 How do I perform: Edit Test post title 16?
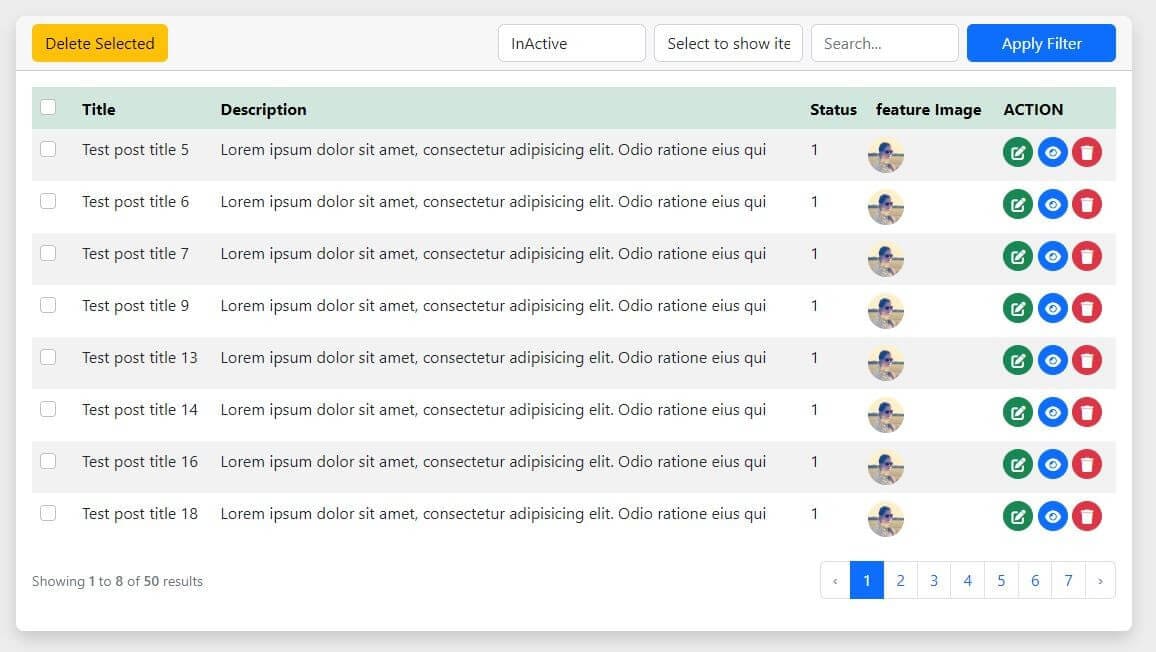[1017, 464]
